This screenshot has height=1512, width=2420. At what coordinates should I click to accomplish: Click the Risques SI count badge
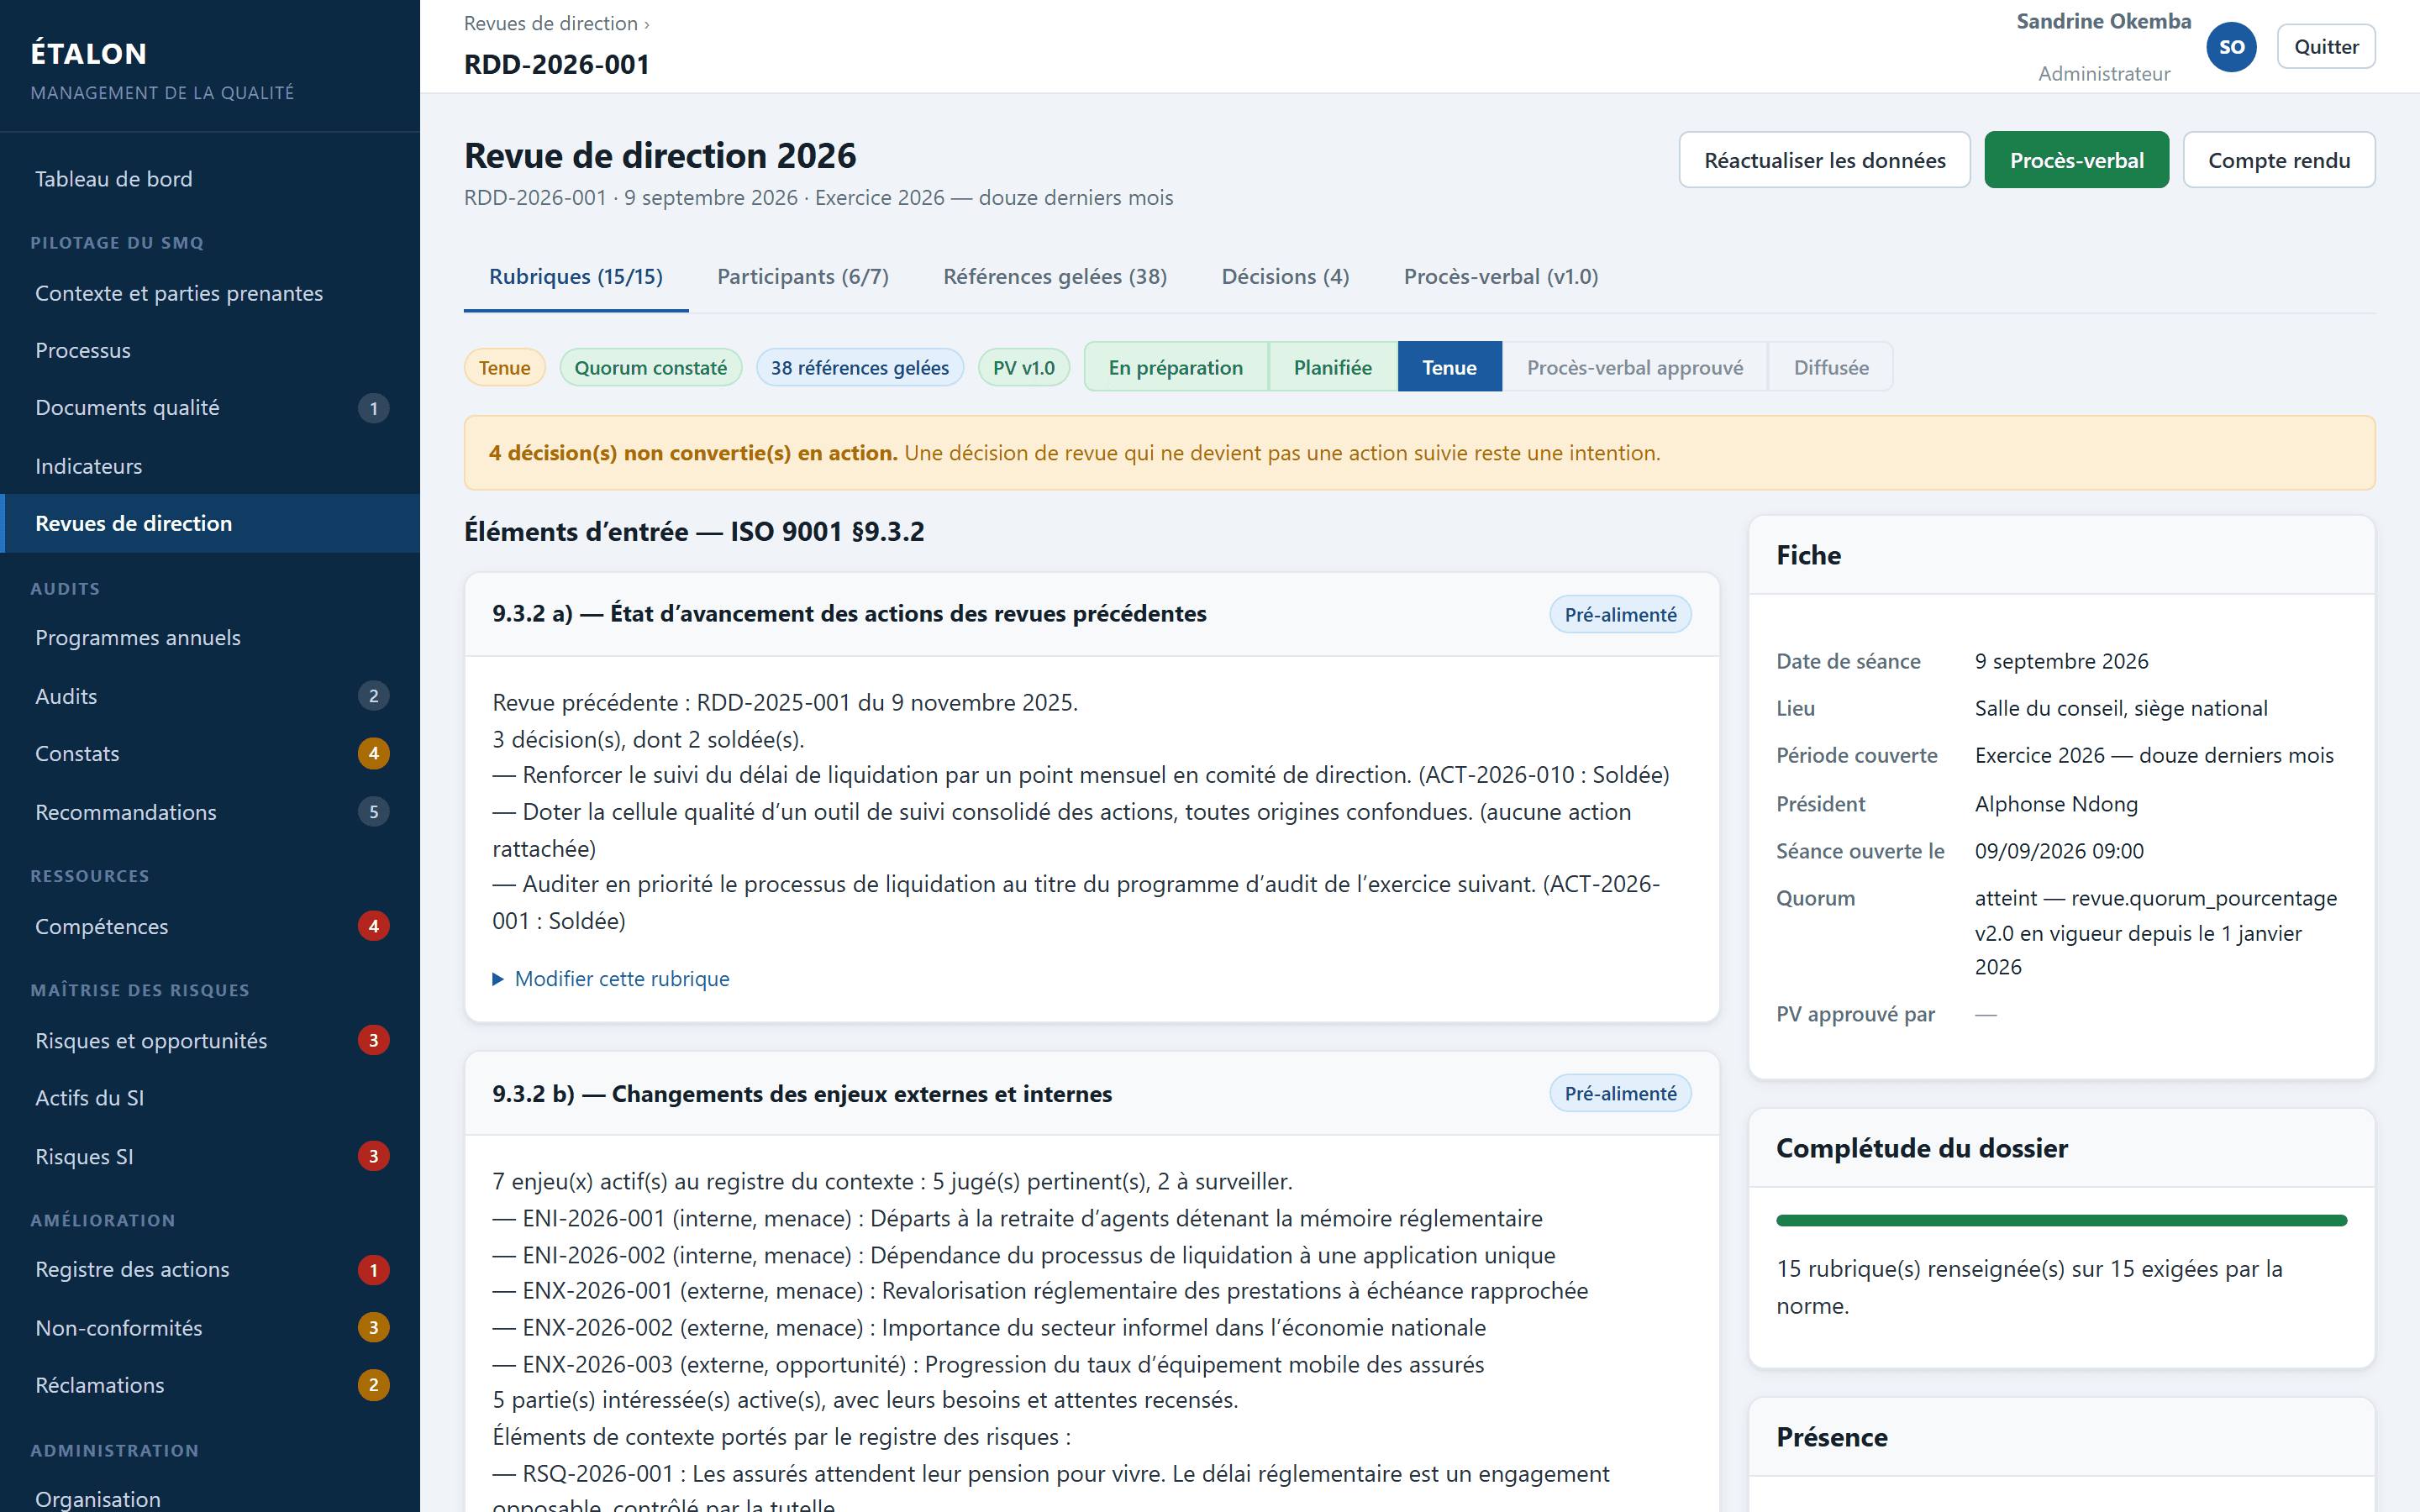pos(373,1156)
